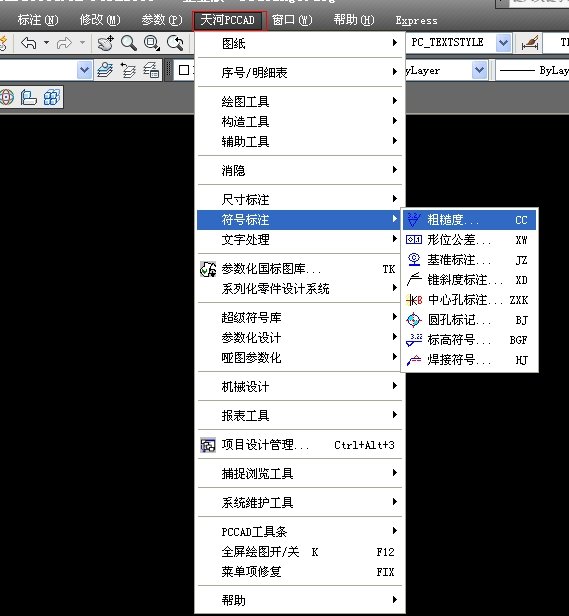Open the 标注(N) menu
569x616 pixels.
tap(38, 20)
